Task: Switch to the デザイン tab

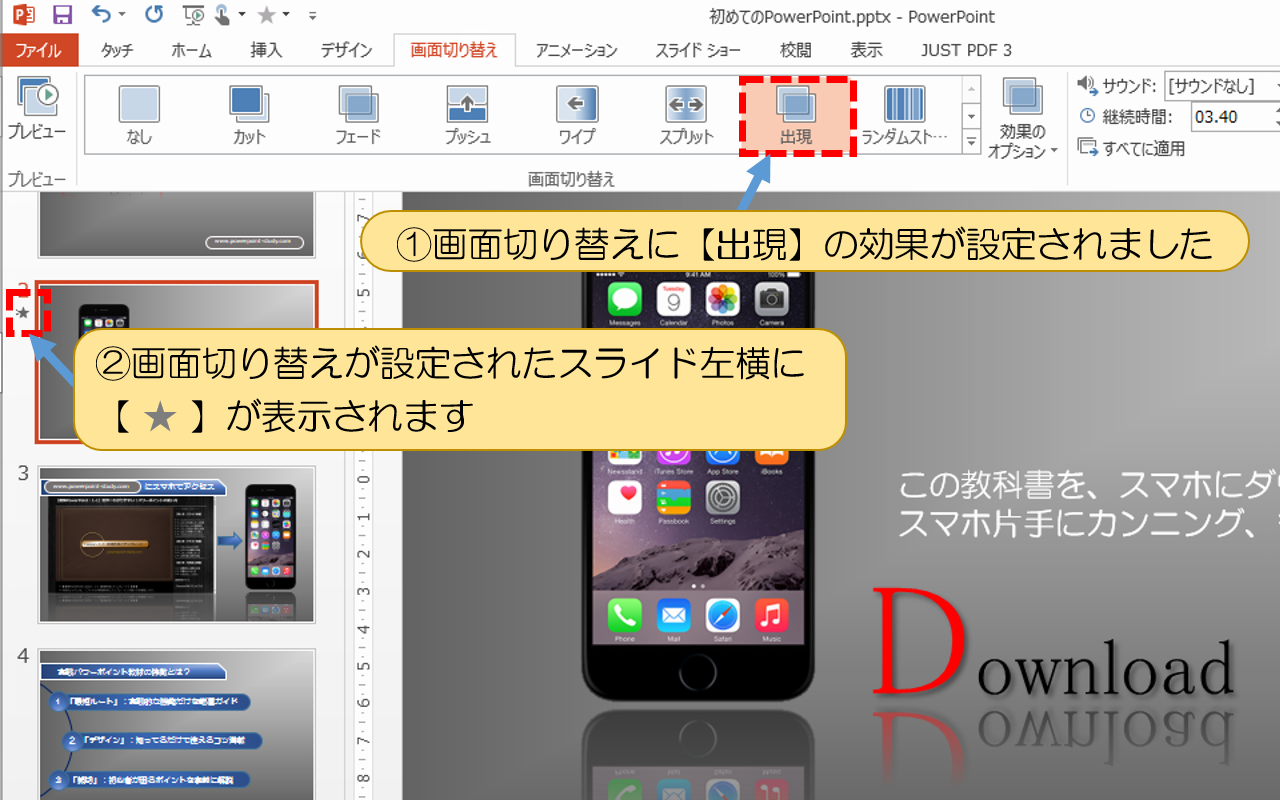Action: point(346,50)
